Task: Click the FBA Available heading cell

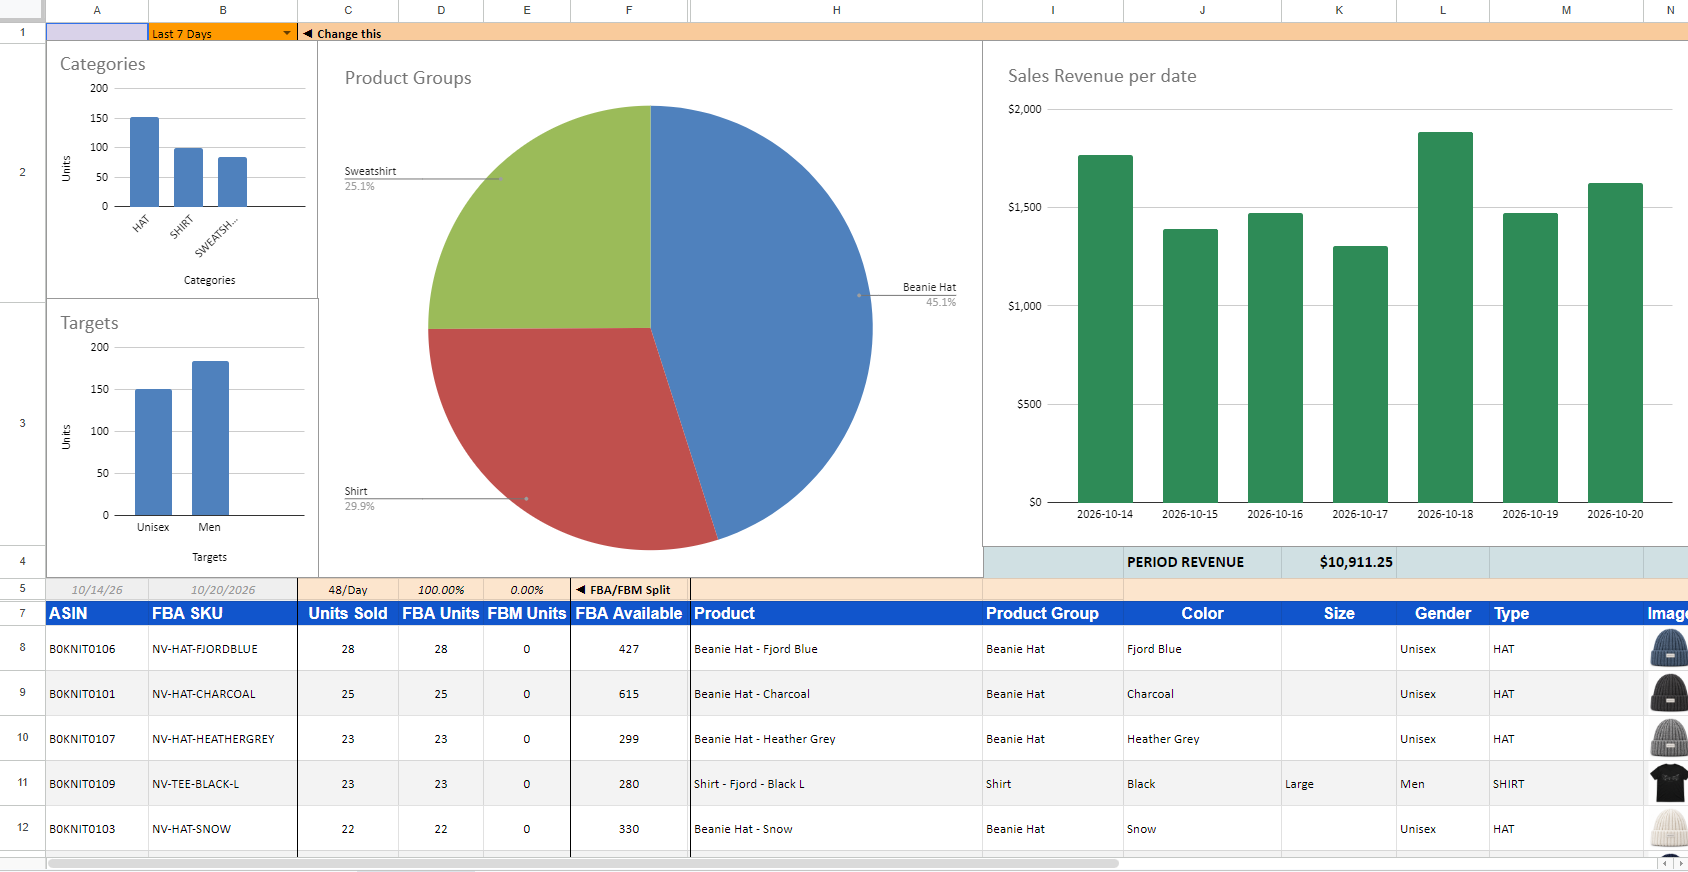Action: (629, 613)
